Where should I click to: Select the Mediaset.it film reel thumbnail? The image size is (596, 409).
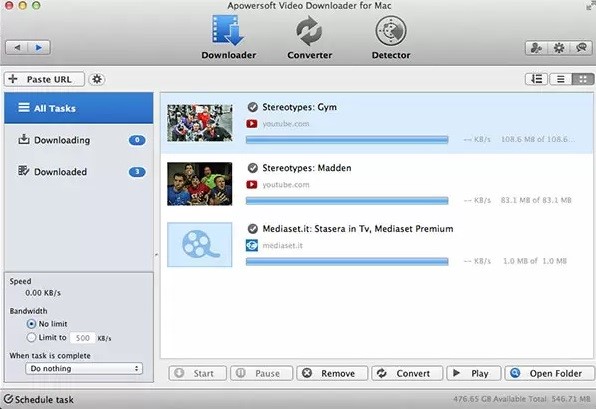point(200,245)
